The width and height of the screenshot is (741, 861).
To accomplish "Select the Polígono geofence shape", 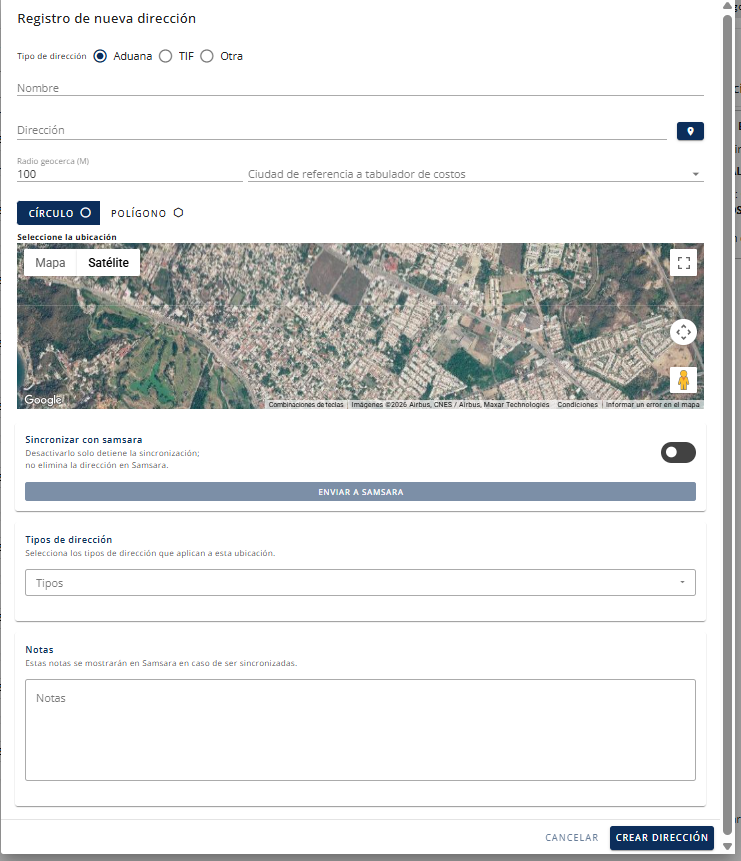I will click(147, 213).
